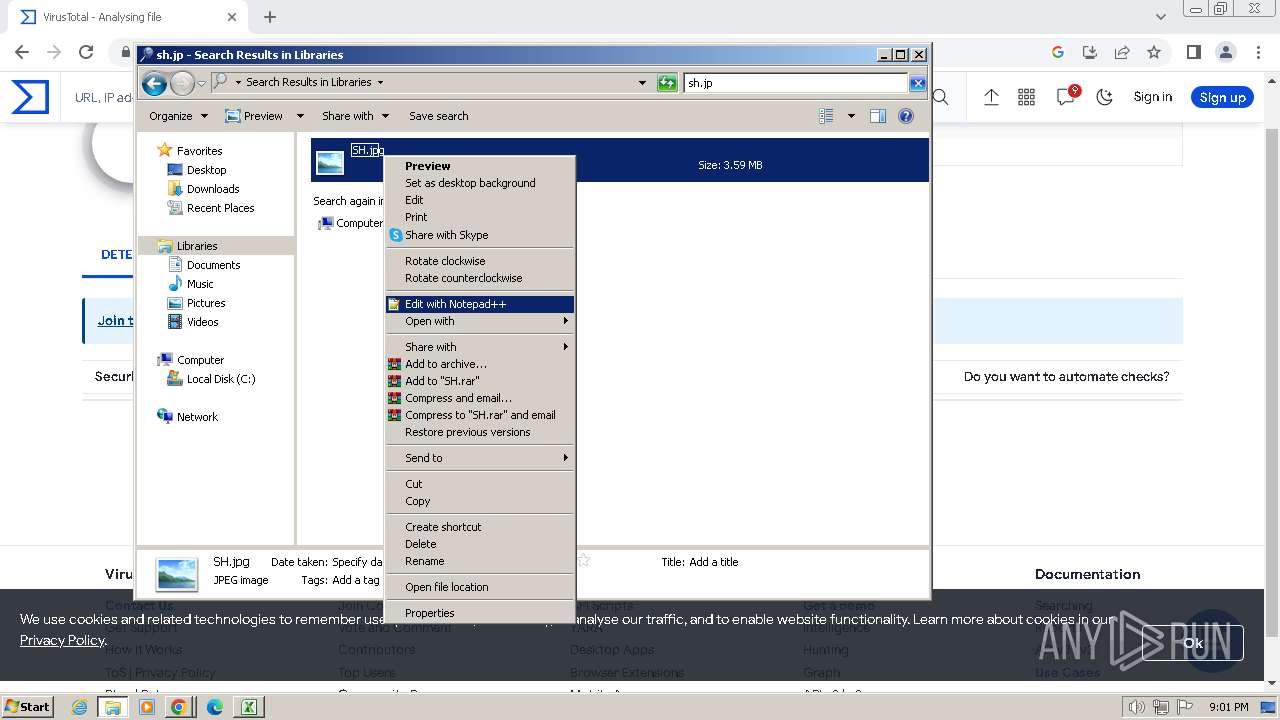This screenshot has width=1280, height=720.
Task: Select Downloads in navigation pane
Action: [x=213, y=189]
